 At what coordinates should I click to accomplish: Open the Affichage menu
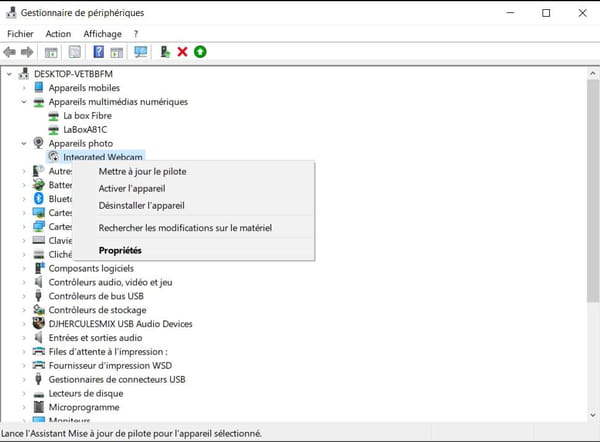click(x=103, y=34)
